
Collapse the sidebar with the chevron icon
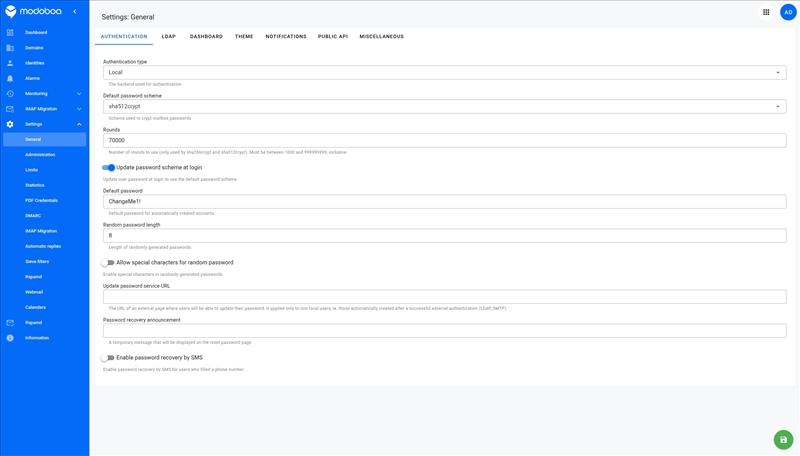point(74,12)
